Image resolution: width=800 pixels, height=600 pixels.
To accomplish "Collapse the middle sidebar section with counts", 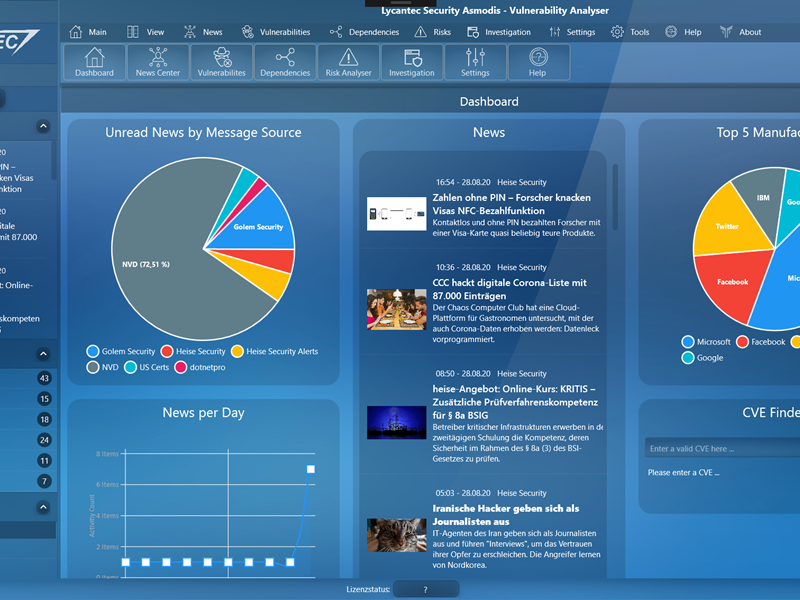I will pos(43,354).
